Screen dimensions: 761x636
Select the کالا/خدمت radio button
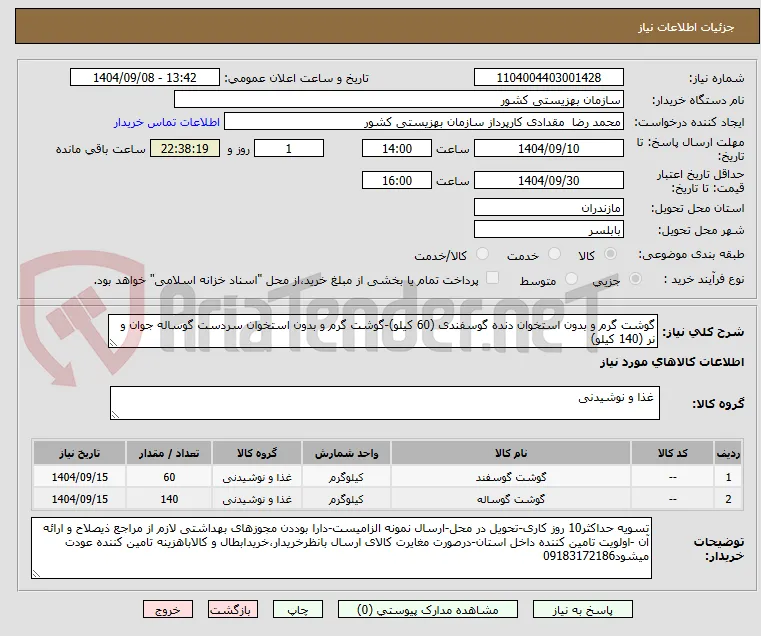coord(482,254)
